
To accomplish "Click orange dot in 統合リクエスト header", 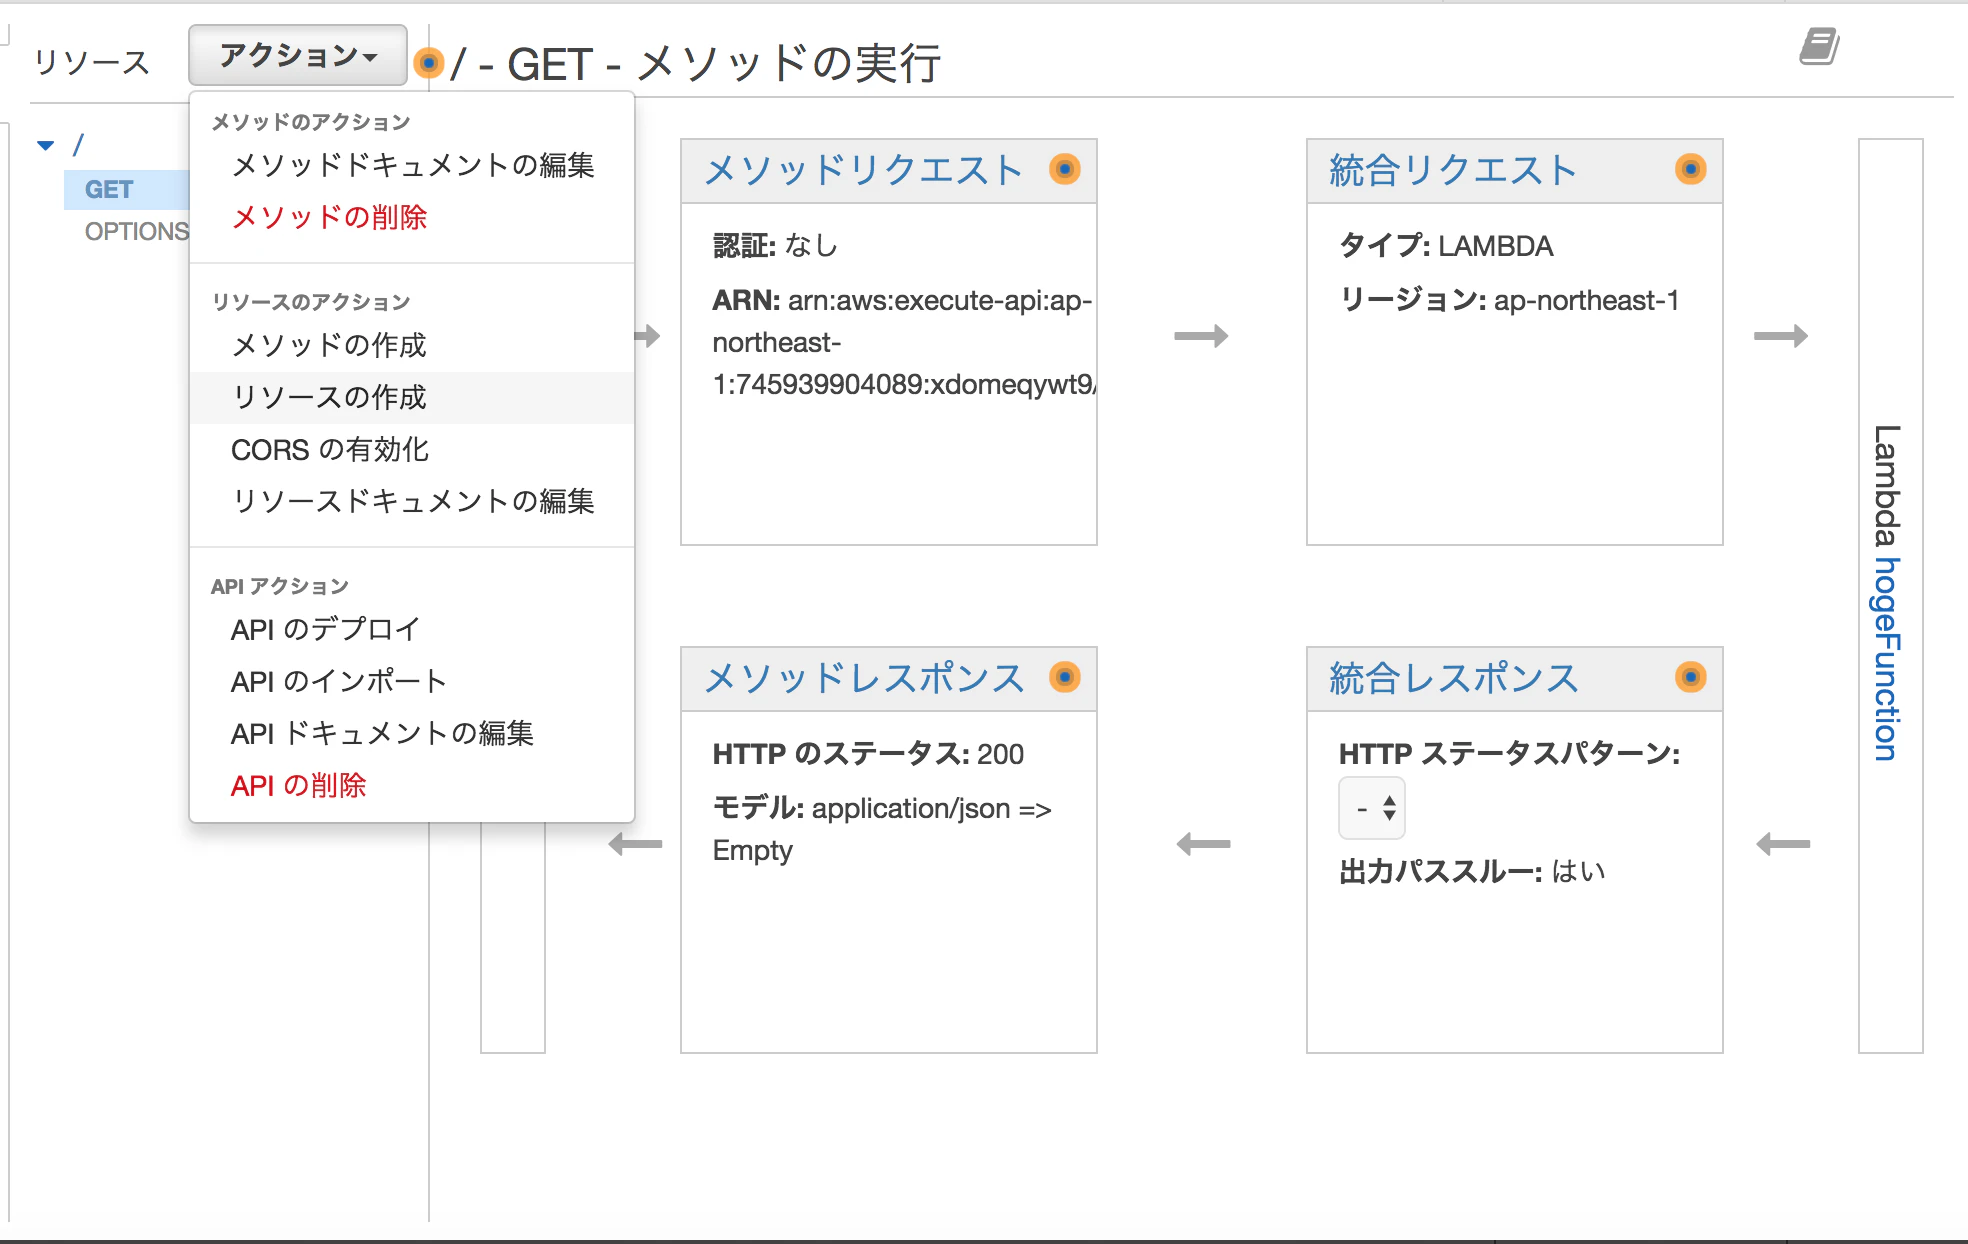I will click(1690, 169).
